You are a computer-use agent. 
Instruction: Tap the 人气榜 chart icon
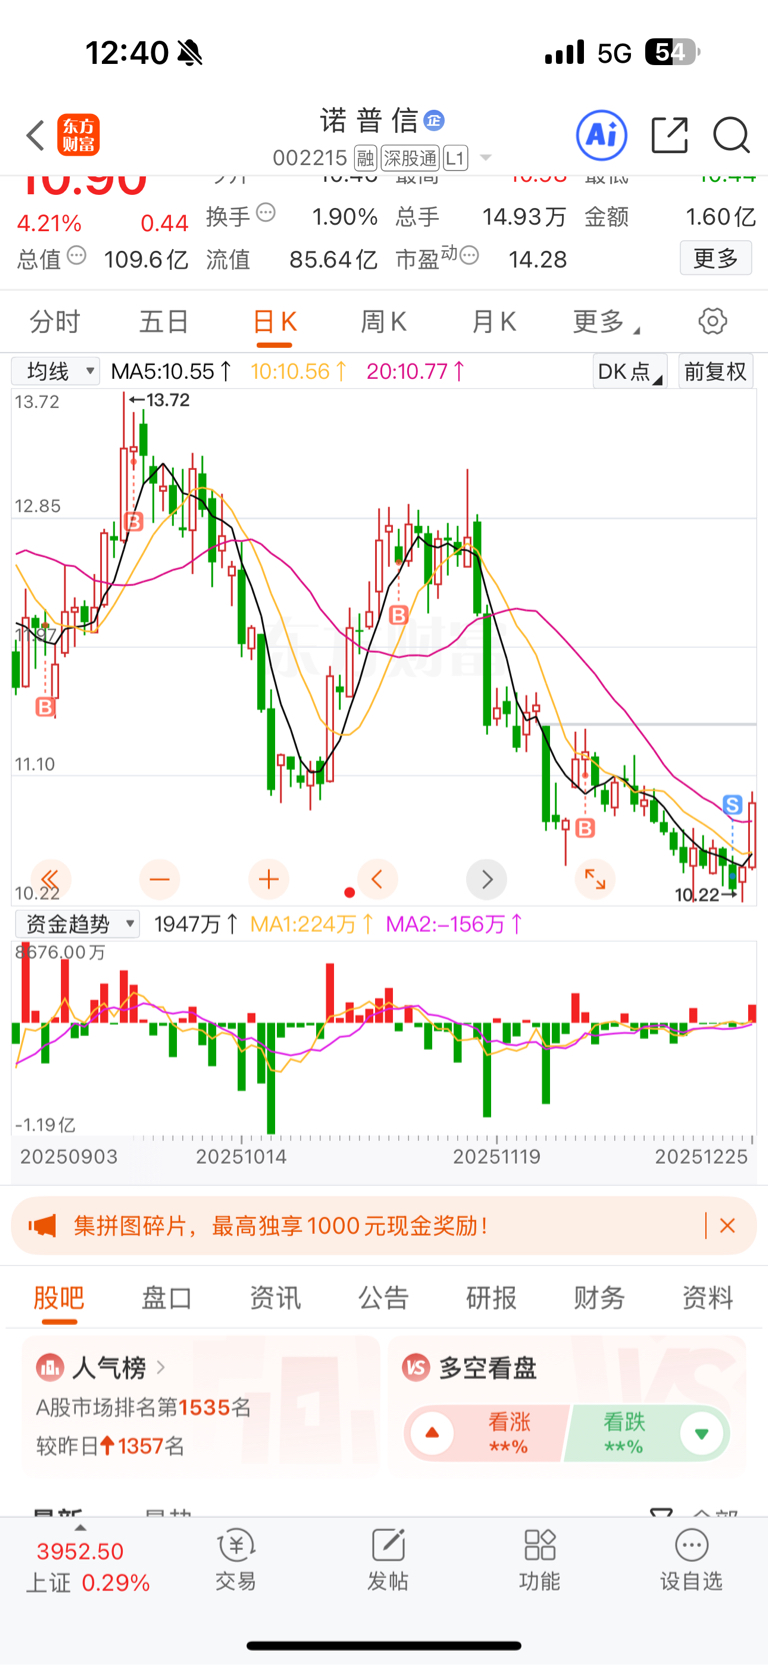point(50,1367)
